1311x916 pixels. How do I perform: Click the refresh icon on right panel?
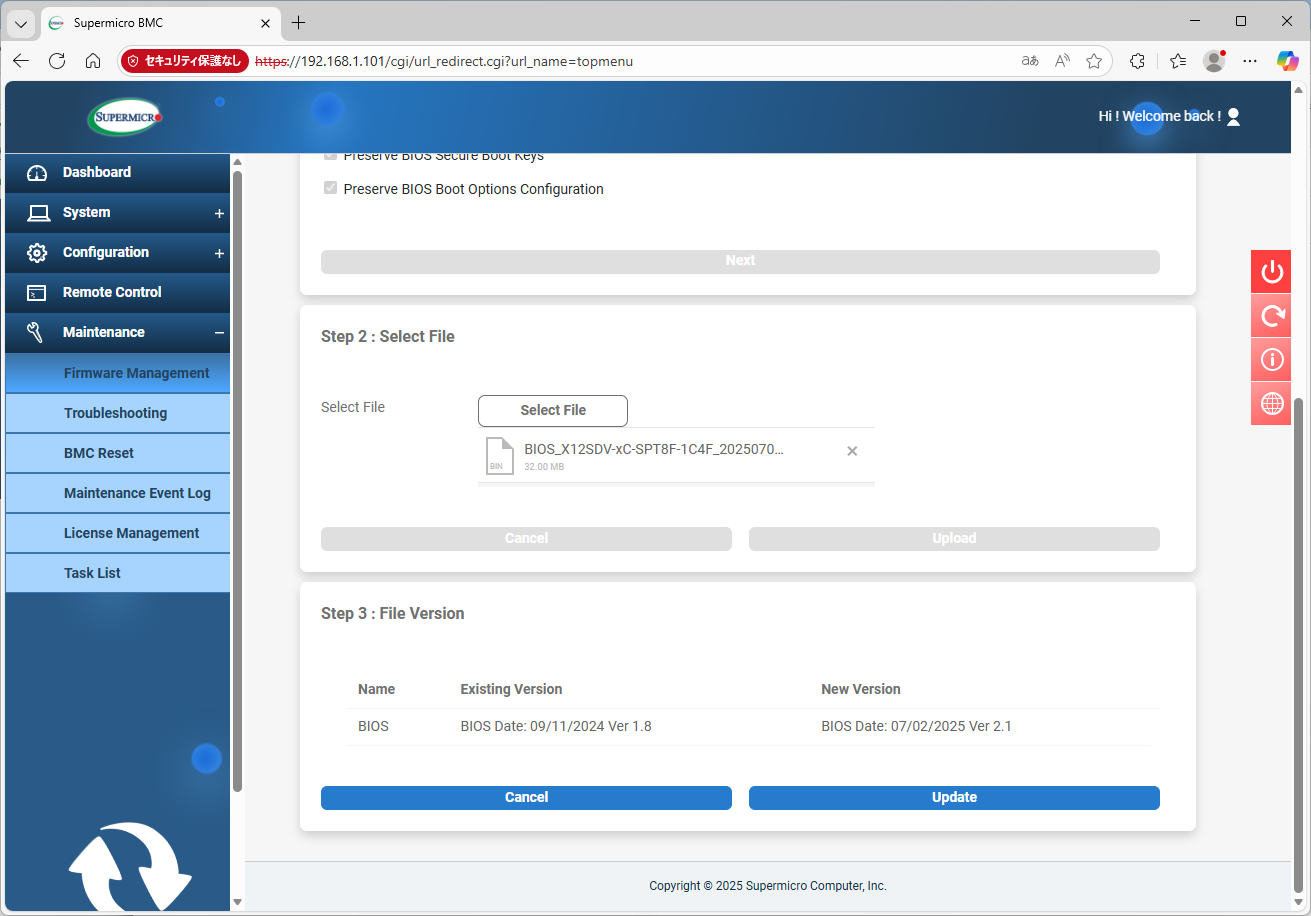pos(1271,316)
